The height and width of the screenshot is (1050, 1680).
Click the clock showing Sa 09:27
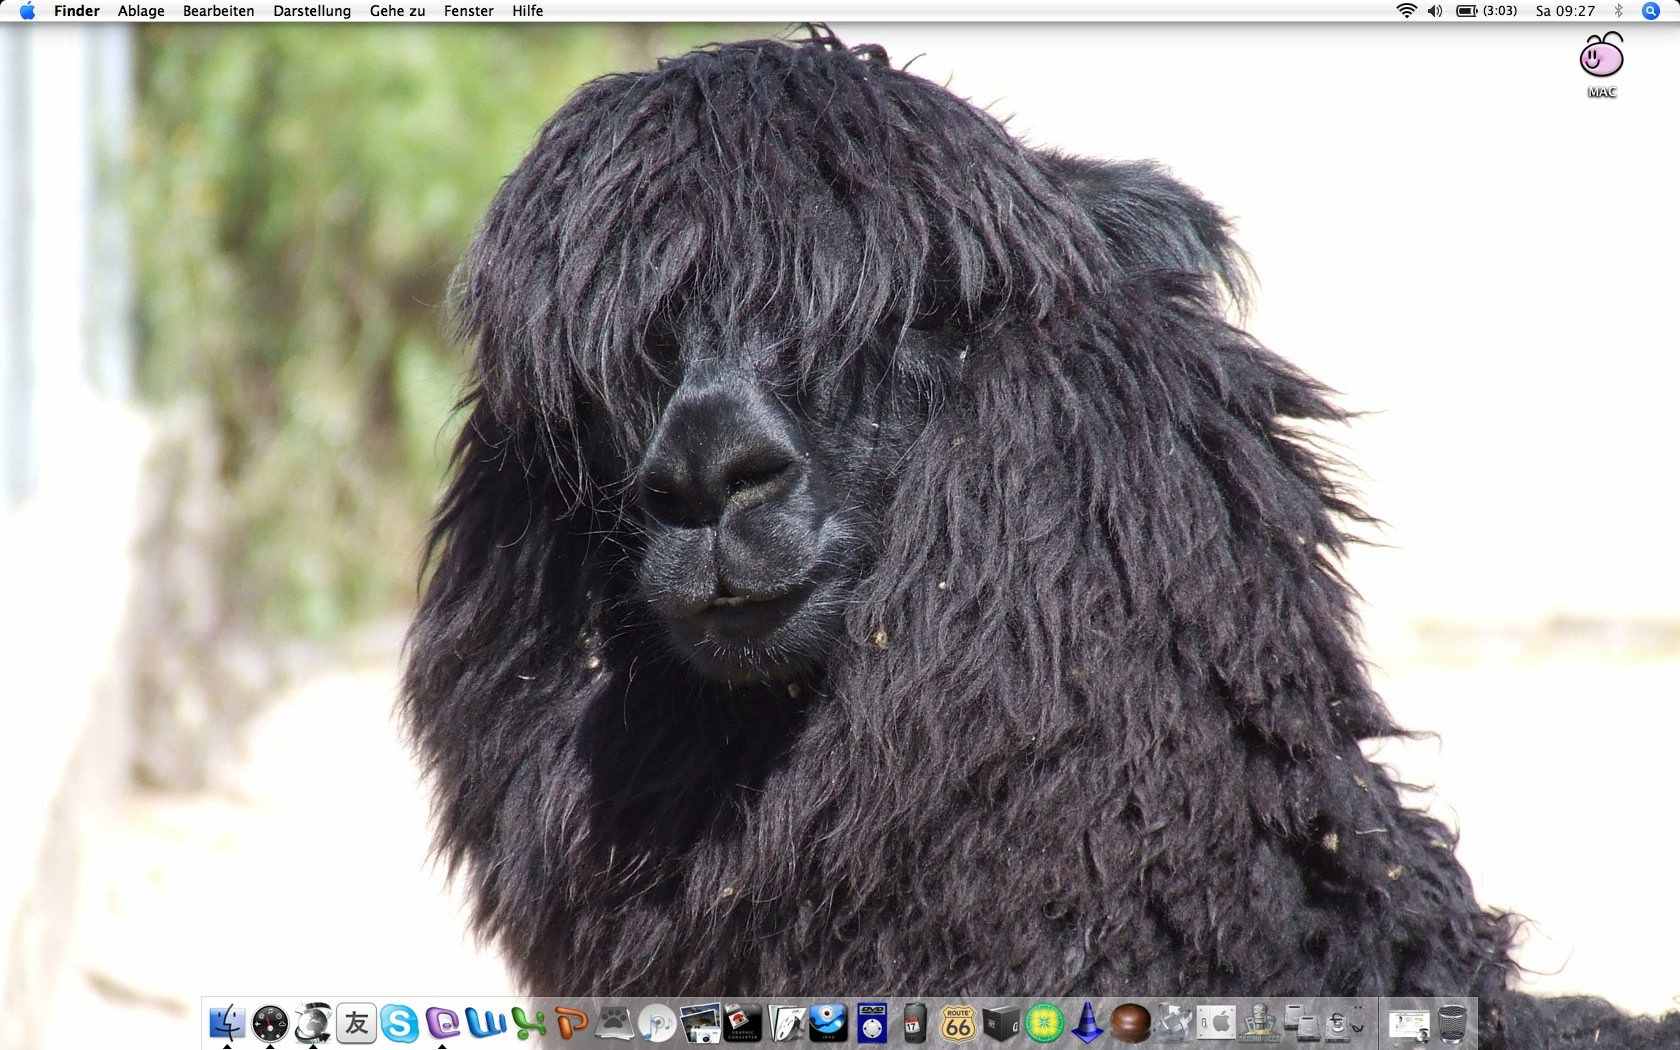[x=1565, y=11]
